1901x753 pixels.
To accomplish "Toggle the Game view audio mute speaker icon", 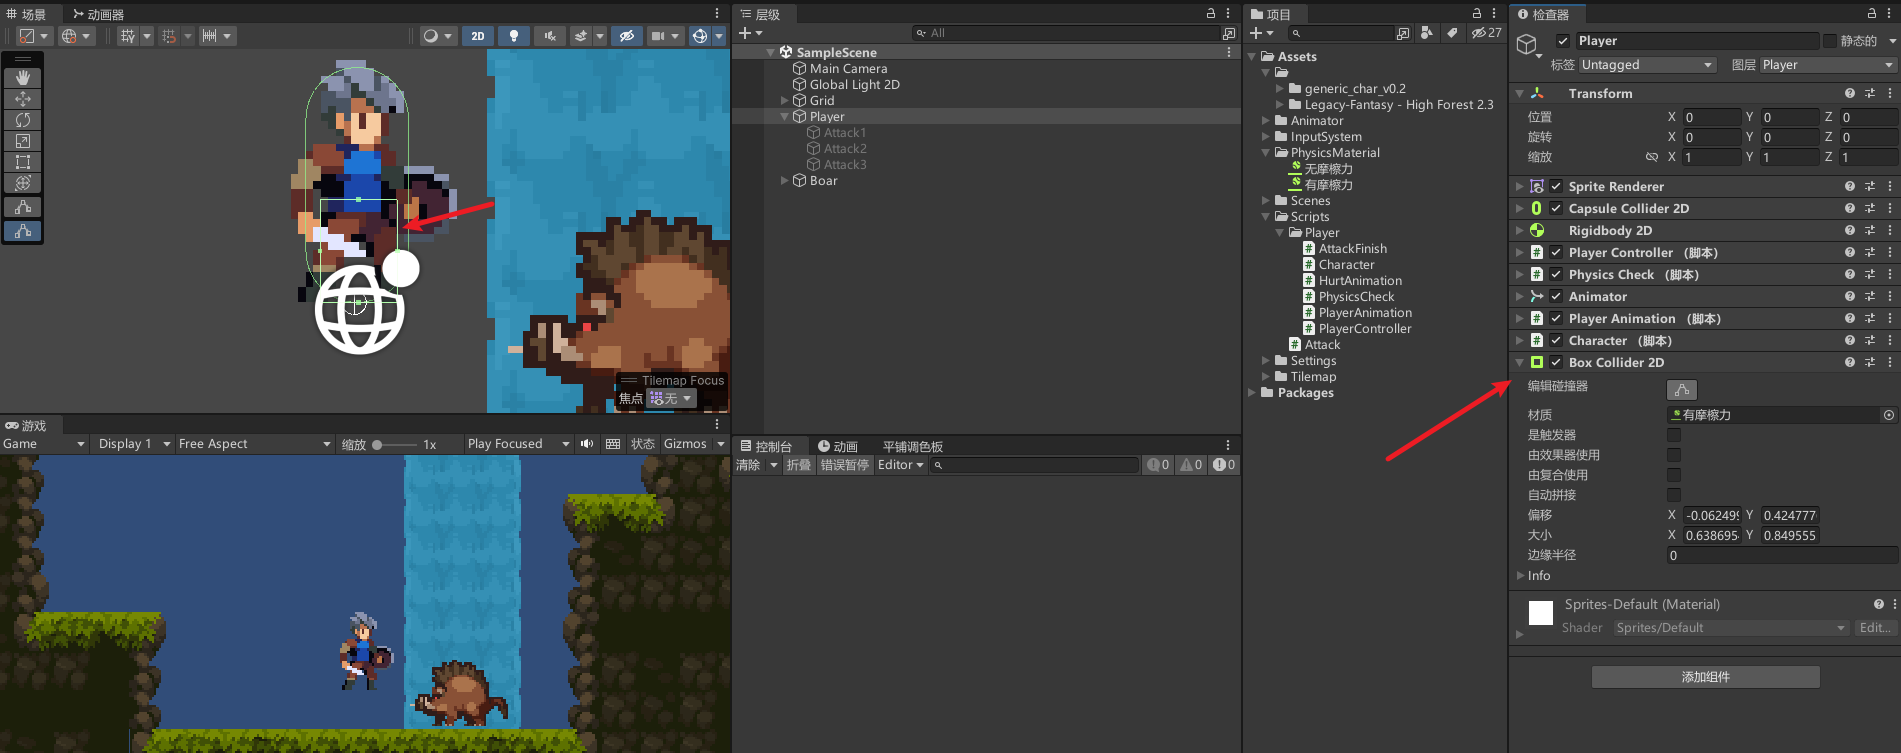I will click(587, 444).
